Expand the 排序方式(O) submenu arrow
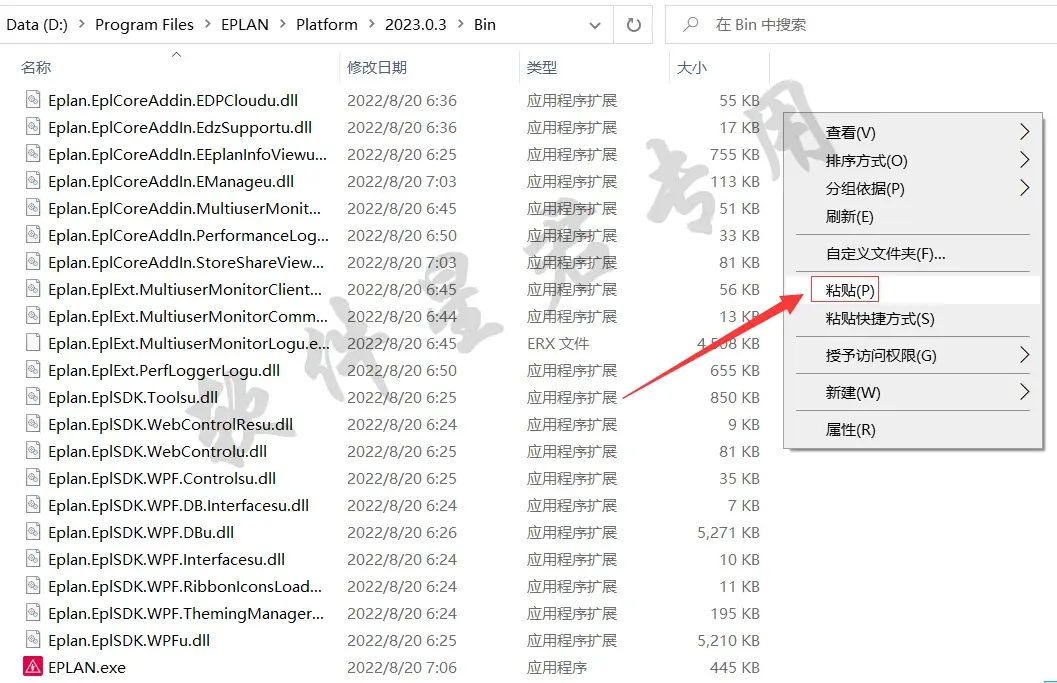Screen dimensions: 1057x683 click(x=1025, y=160)
